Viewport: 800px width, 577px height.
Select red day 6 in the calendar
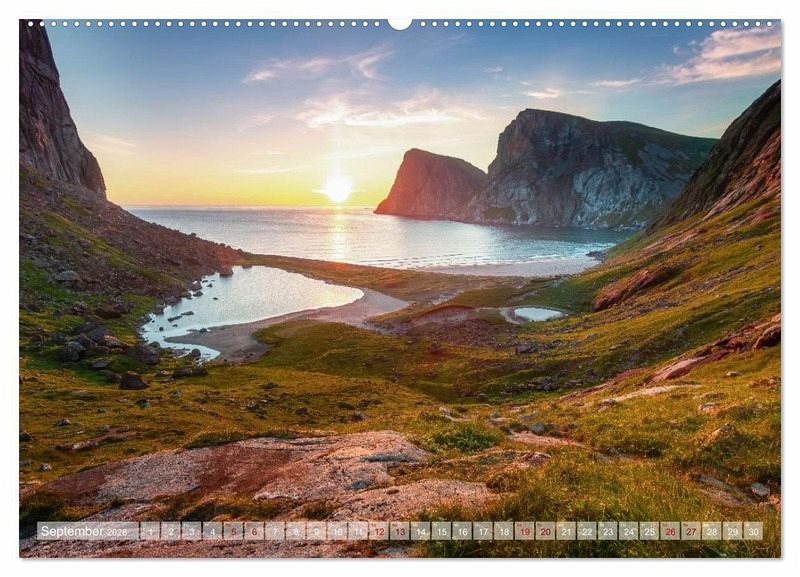tap(254, 531)
